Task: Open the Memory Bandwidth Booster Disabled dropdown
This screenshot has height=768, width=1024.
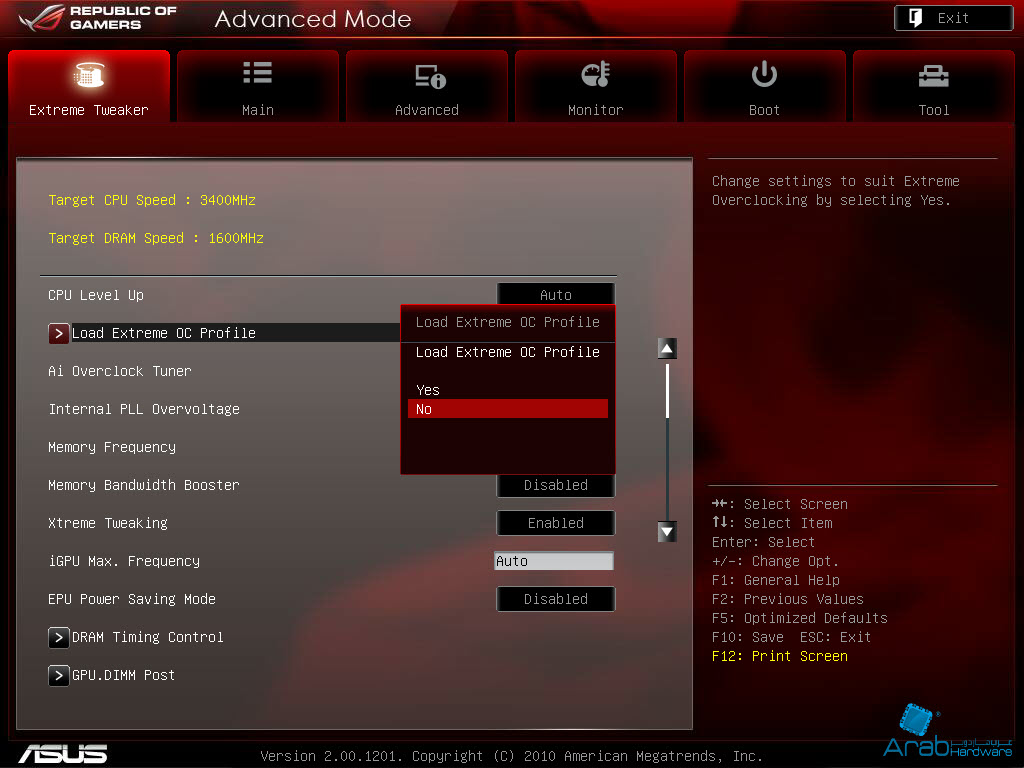Action: pyautogui.click(x=556, y=485)
